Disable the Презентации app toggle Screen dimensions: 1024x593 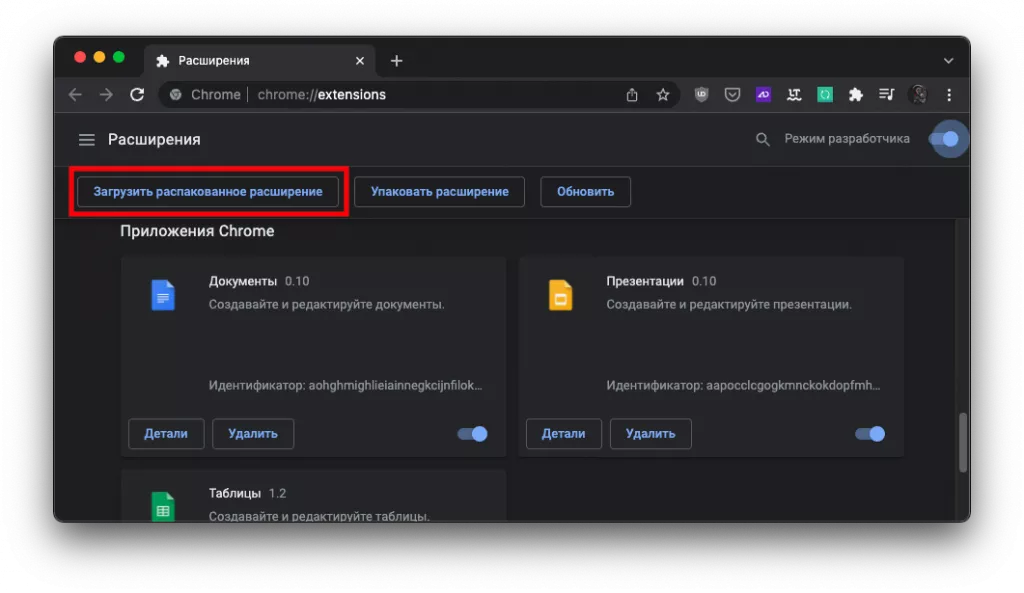click(x=870, y=434)
